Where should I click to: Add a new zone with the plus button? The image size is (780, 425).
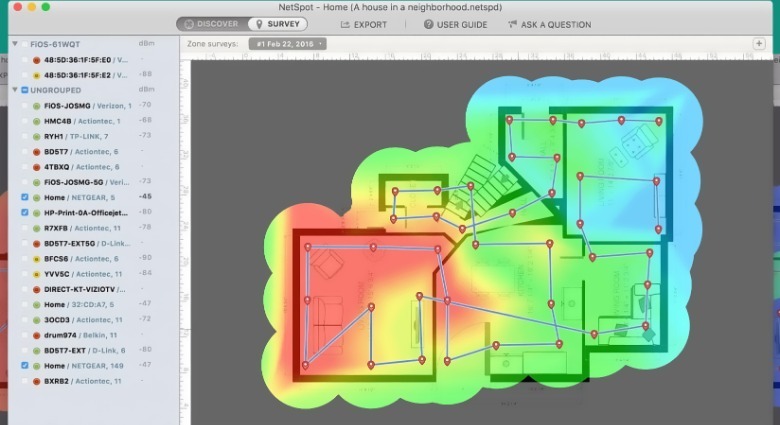click(759, 44)
